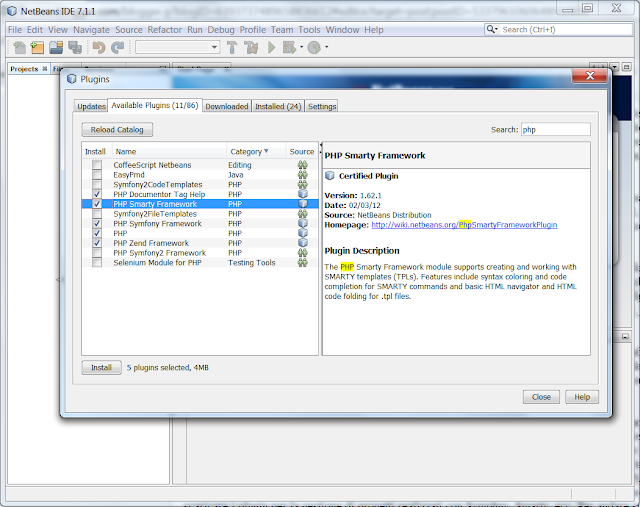Click PHP Symfony2 Framework source icon

(x=302, y=253)
